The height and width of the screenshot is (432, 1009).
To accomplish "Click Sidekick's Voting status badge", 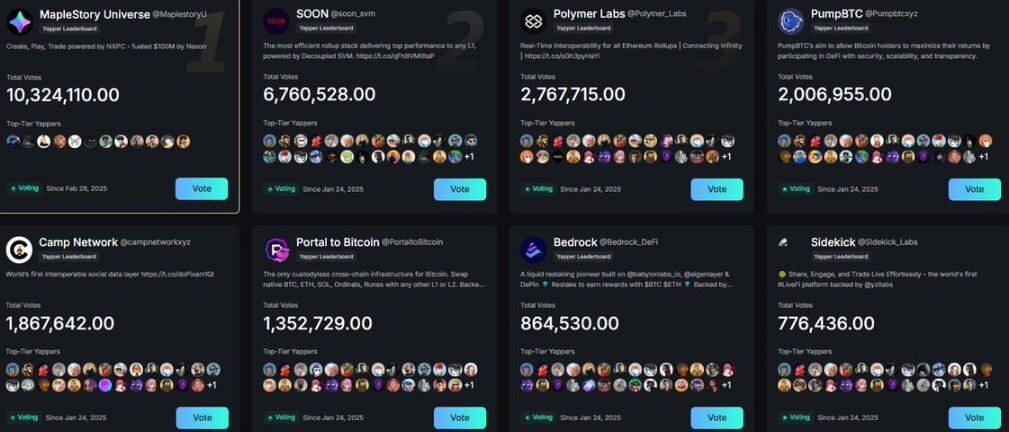I will point(795,417).
